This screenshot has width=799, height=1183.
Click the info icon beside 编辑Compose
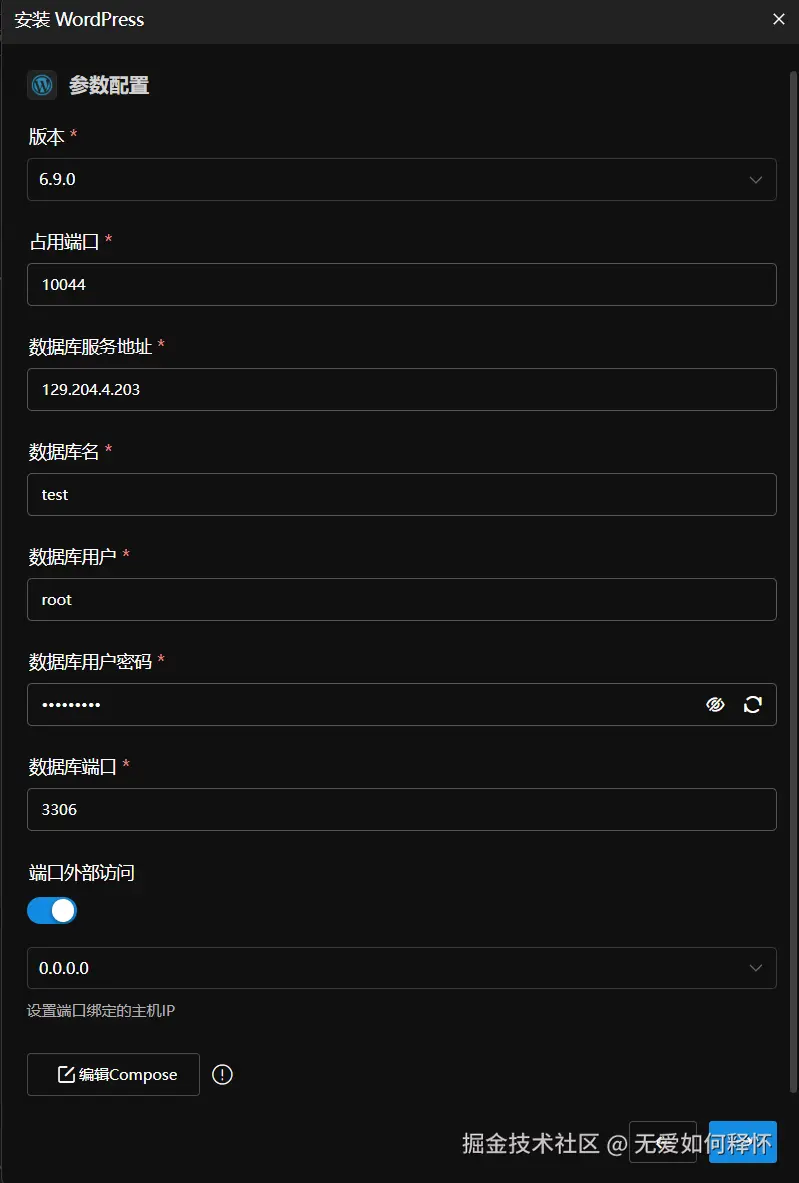pyautogui.click(x=223, y=1075)
